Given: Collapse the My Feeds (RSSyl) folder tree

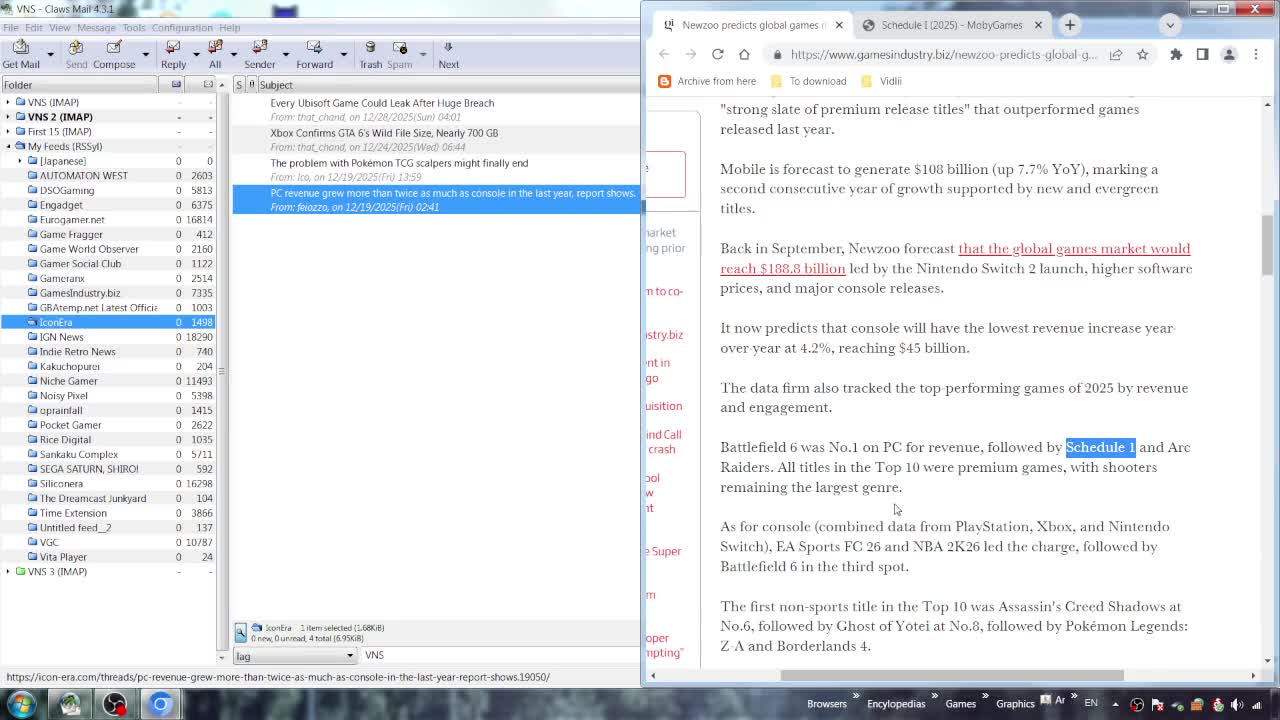Looking at the screenshot, I should click(9, 146).
